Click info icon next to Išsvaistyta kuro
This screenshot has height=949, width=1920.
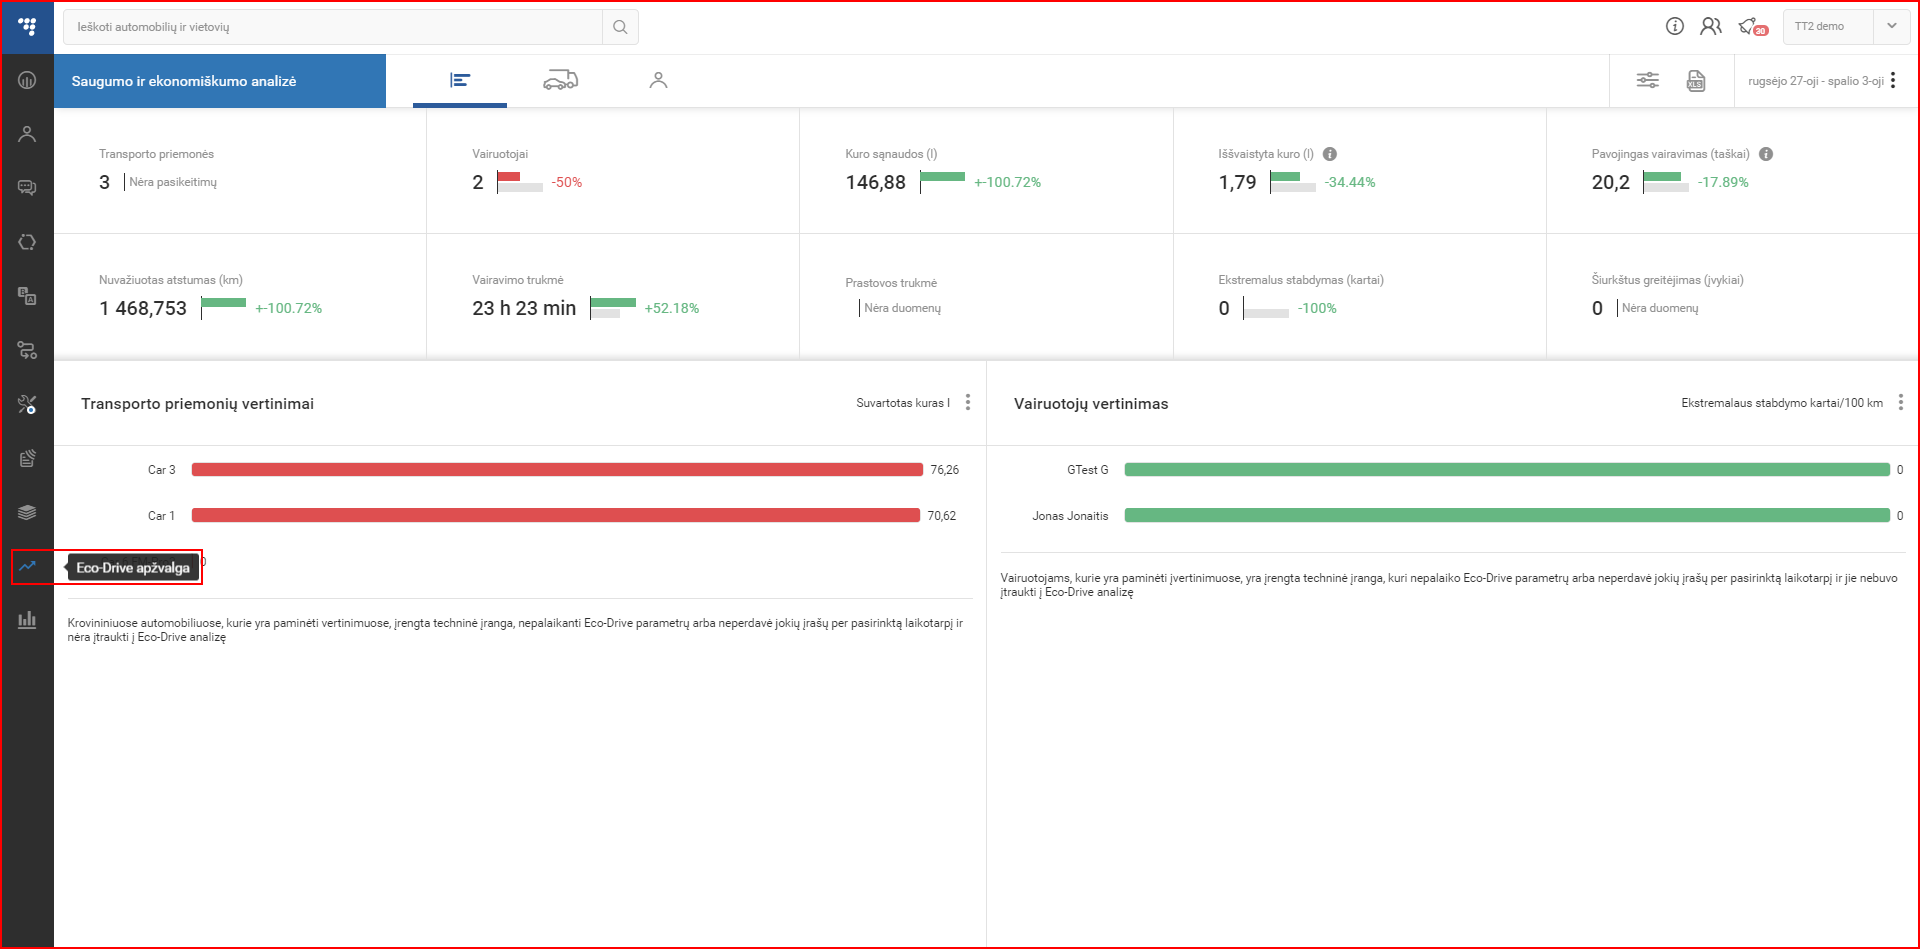[x=1330, y=154]
